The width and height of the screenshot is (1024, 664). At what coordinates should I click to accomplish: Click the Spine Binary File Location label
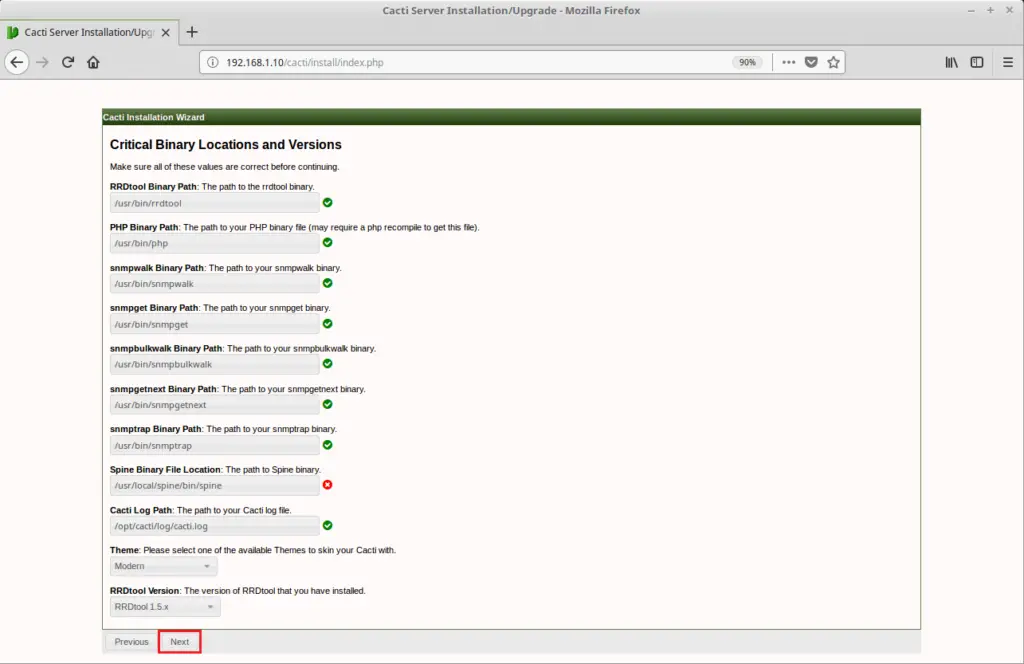point(165,469)
